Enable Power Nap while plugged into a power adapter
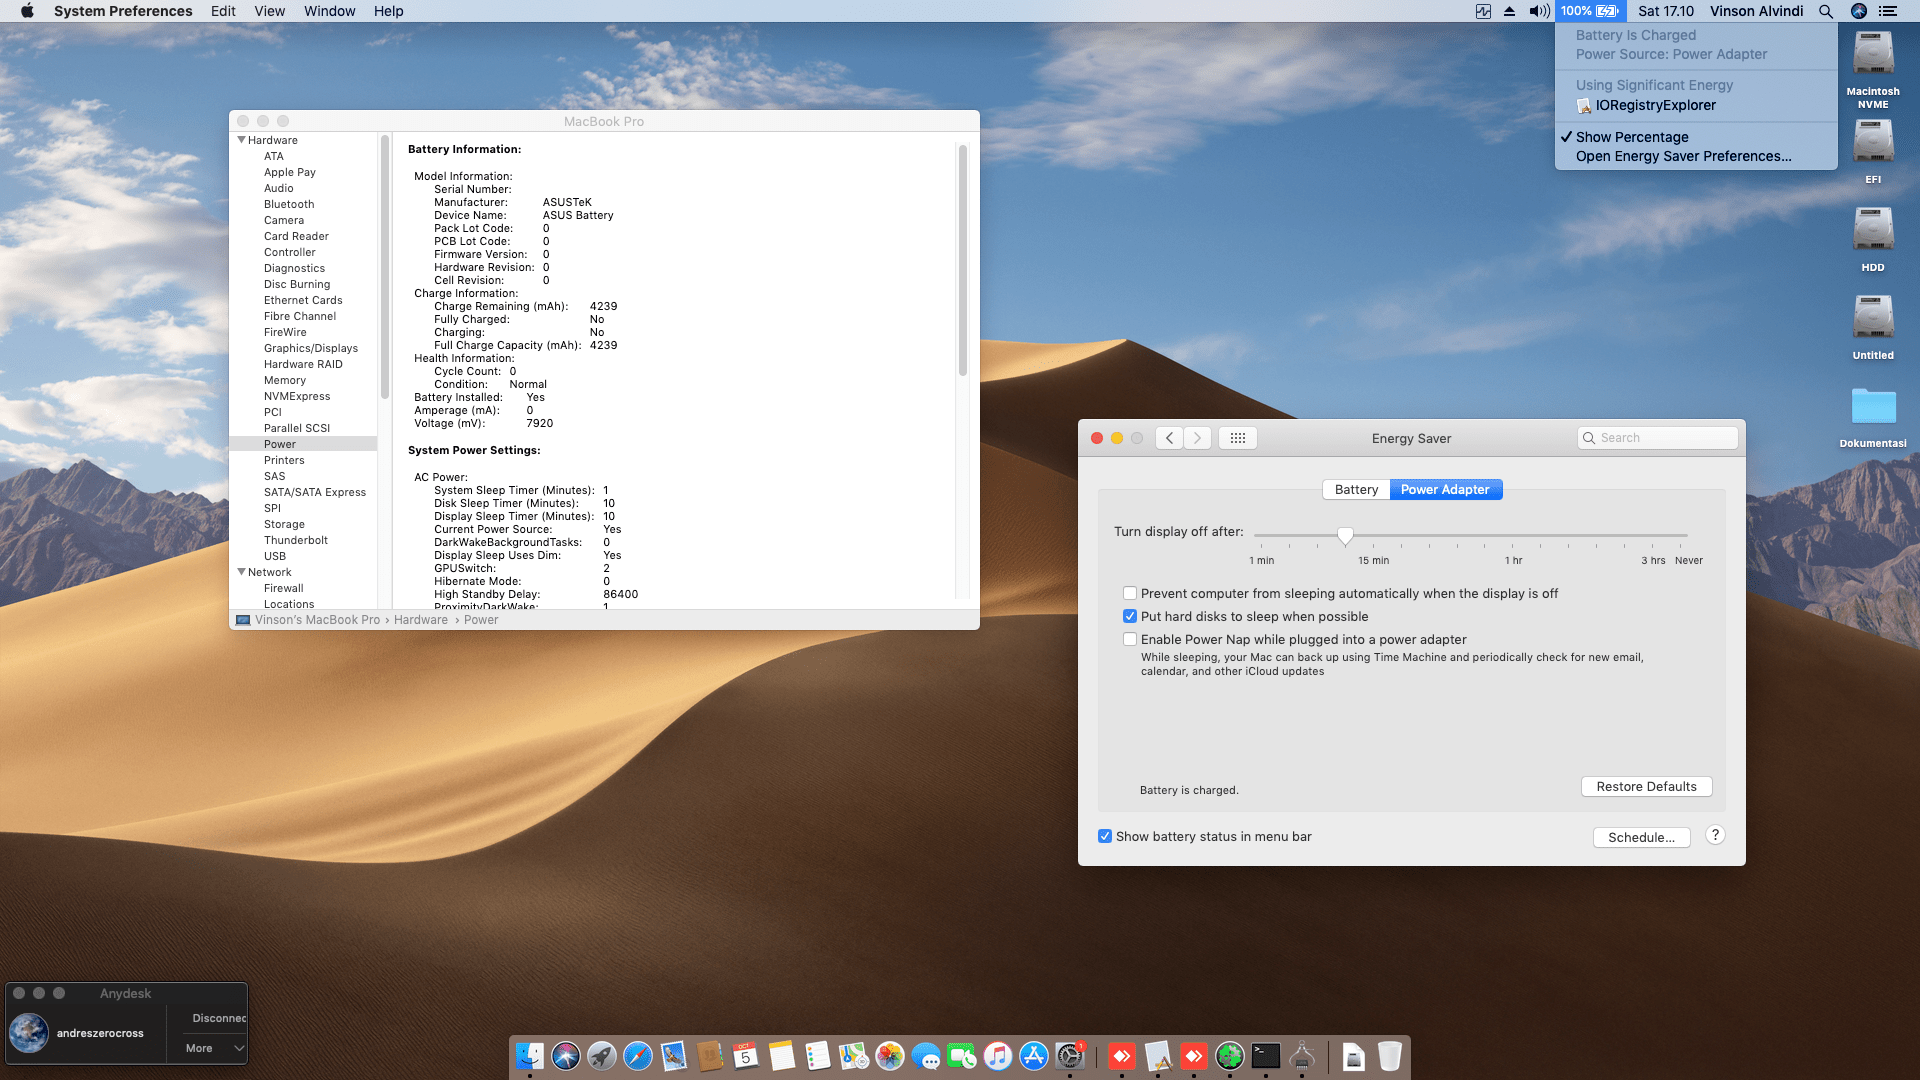1920x1080 pixels. coord(1130,639)
